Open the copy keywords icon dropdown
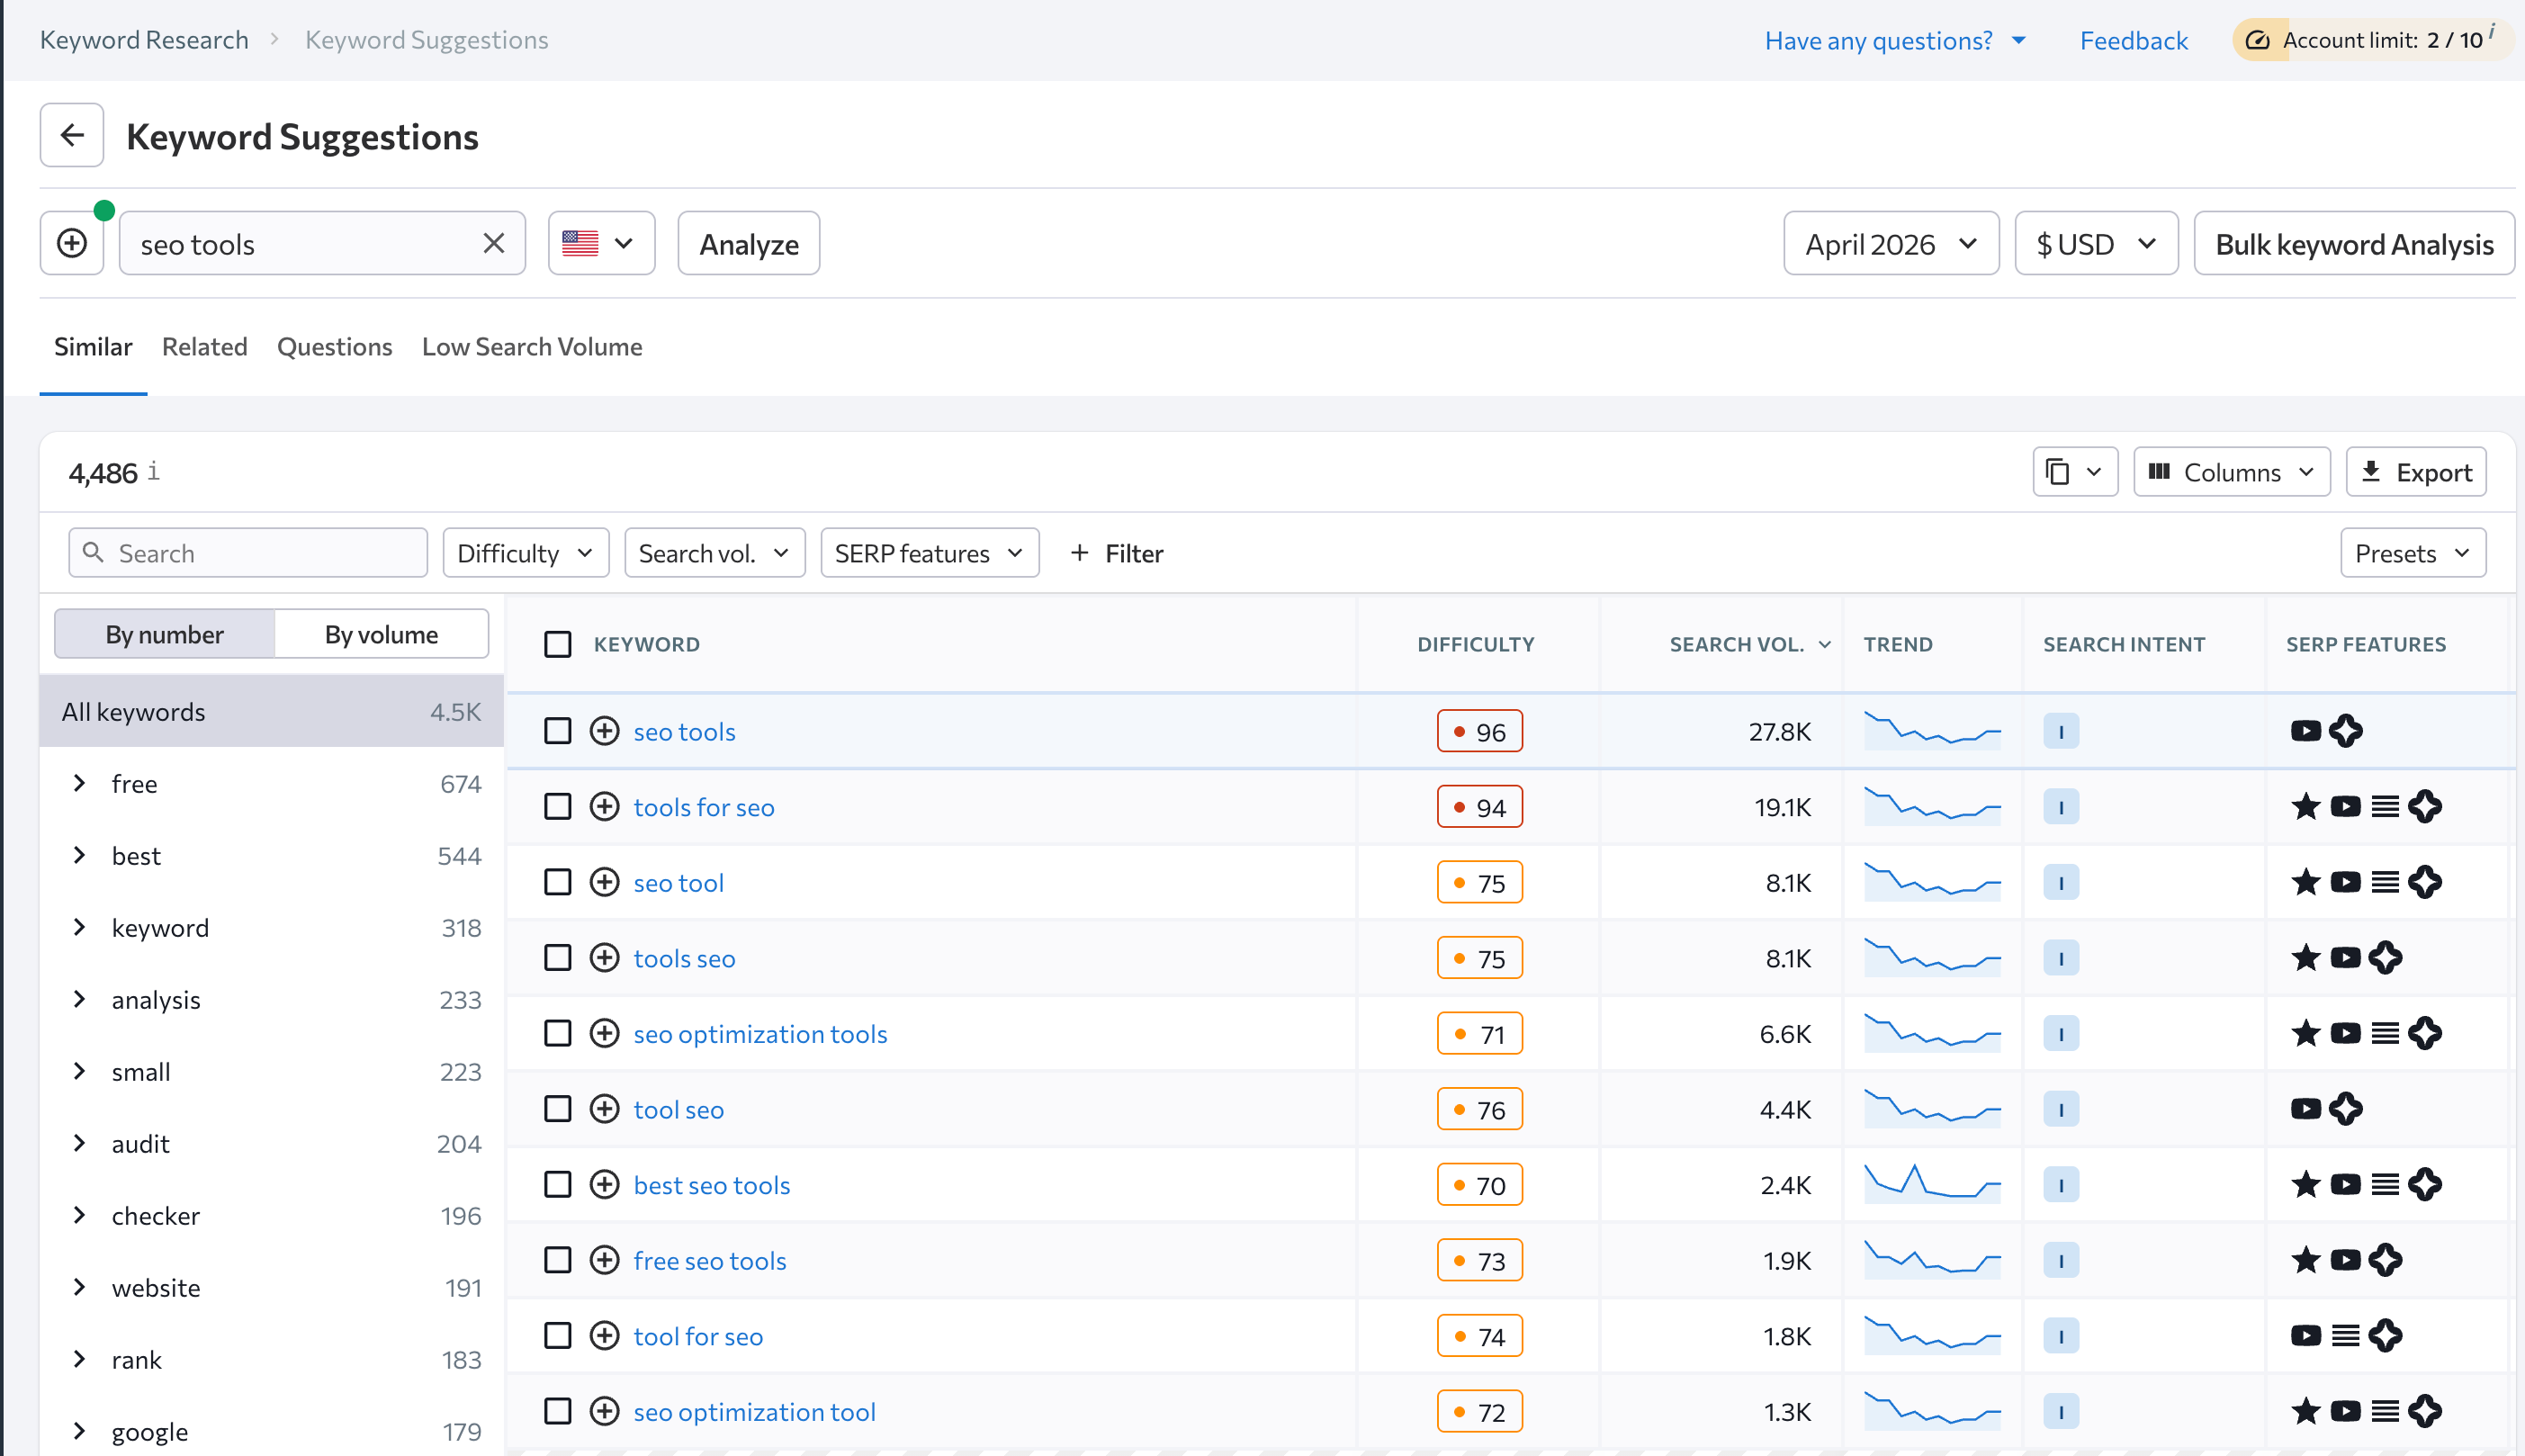 2075,472
